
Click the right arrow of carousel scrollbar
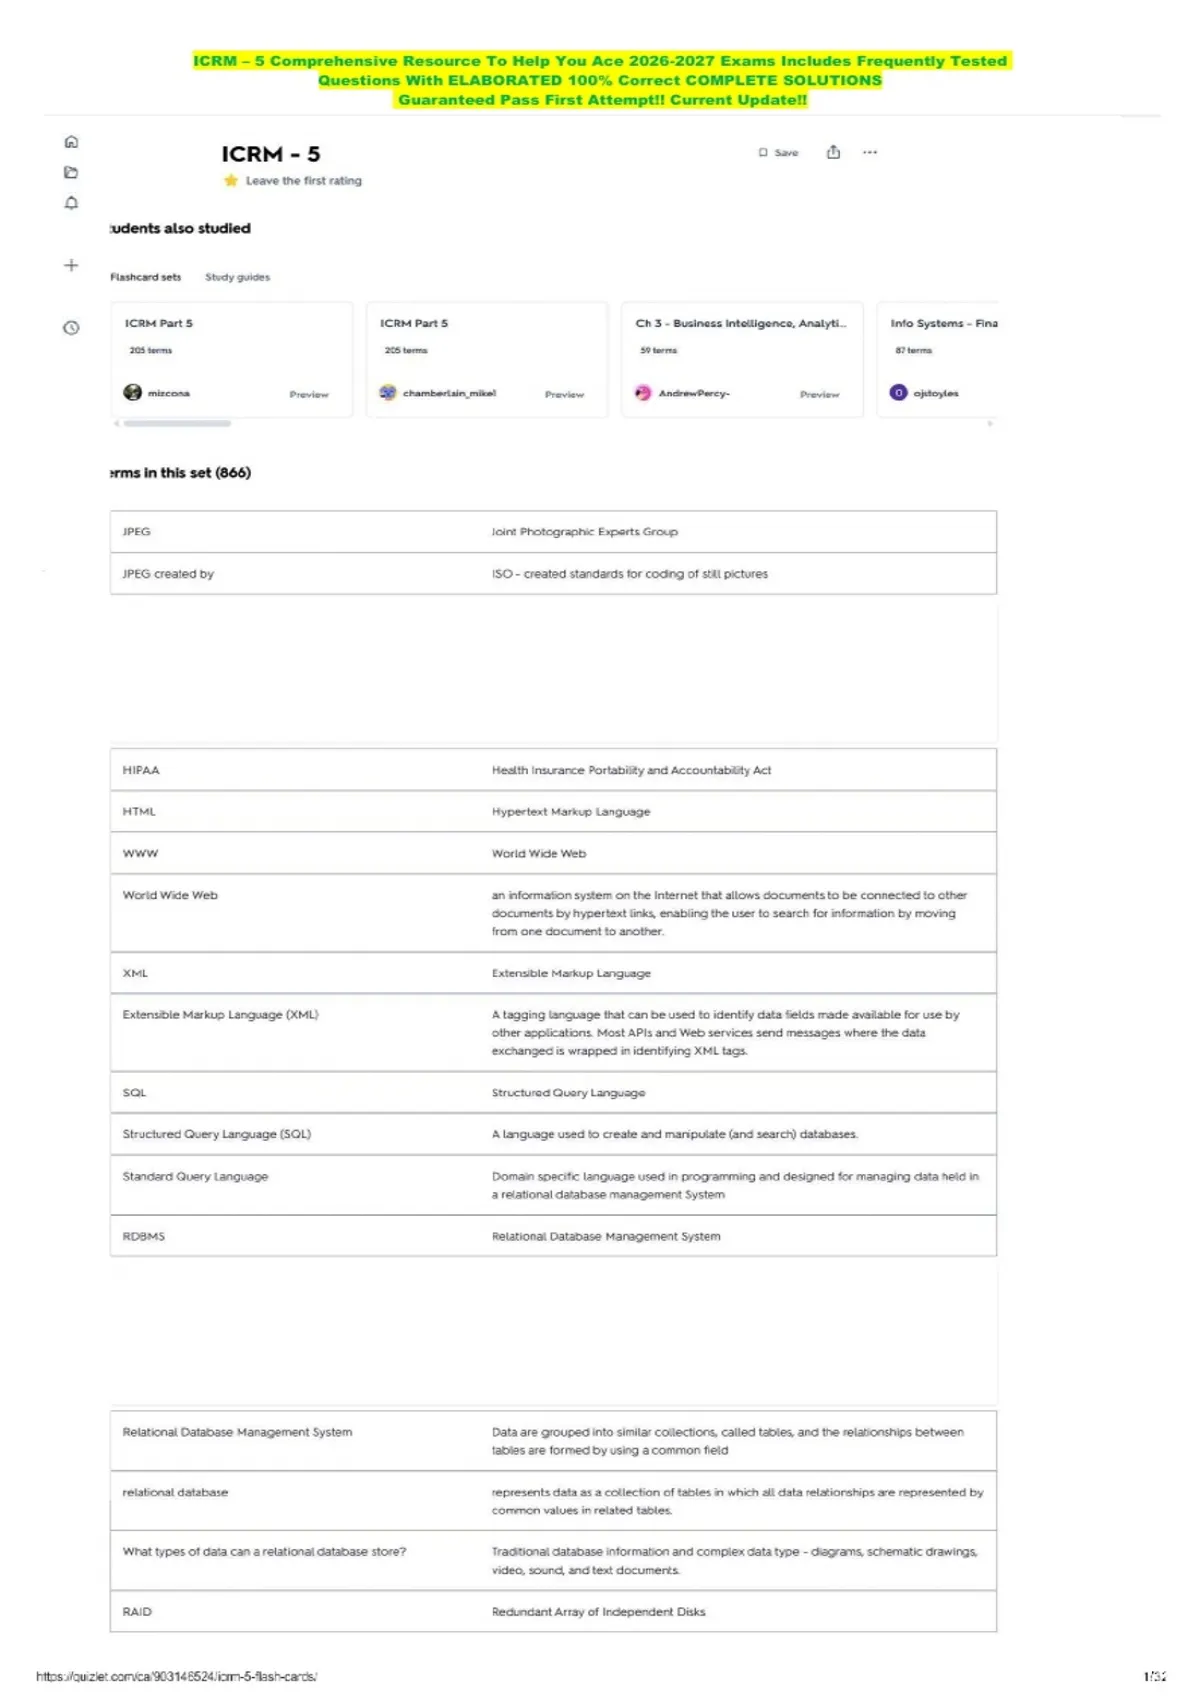pos(990,424)
